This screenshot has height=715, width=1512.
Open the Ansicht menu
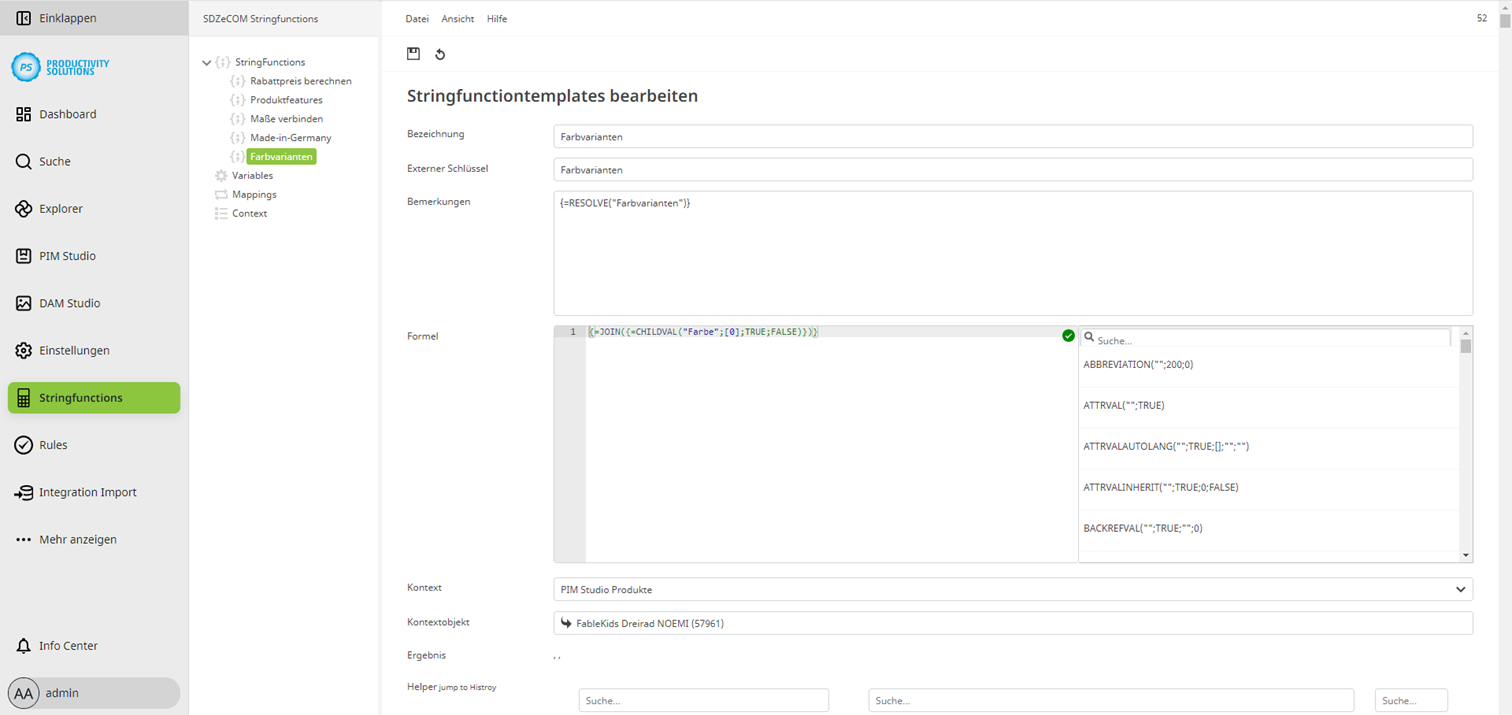[x=457, y=18]
